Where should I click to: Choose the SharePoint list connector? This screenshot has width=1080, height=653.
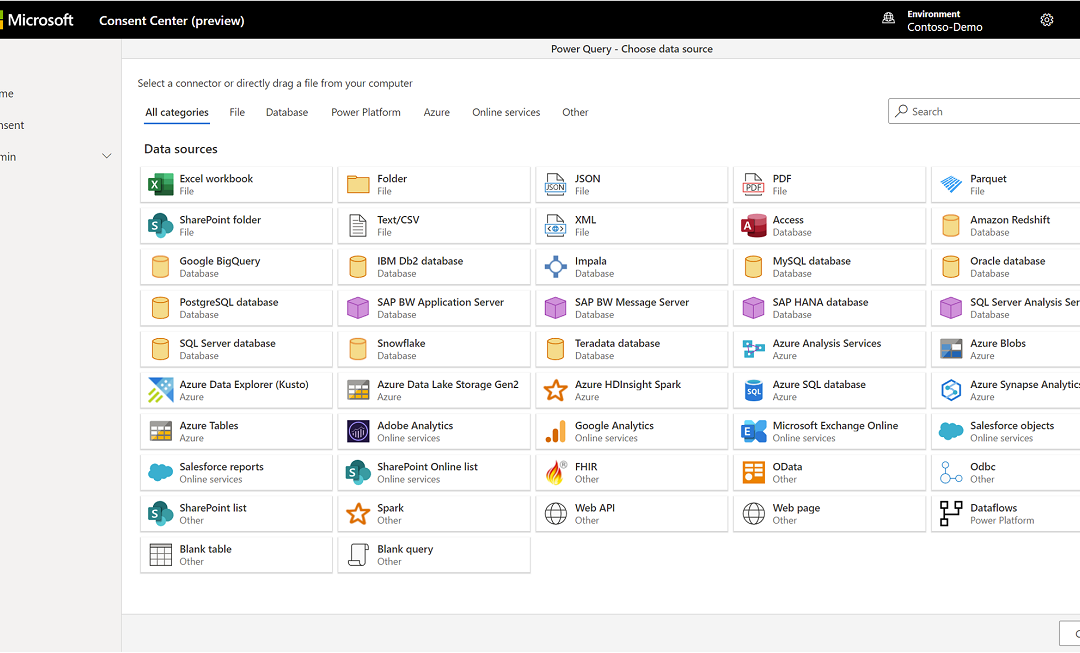click(236, 513)
